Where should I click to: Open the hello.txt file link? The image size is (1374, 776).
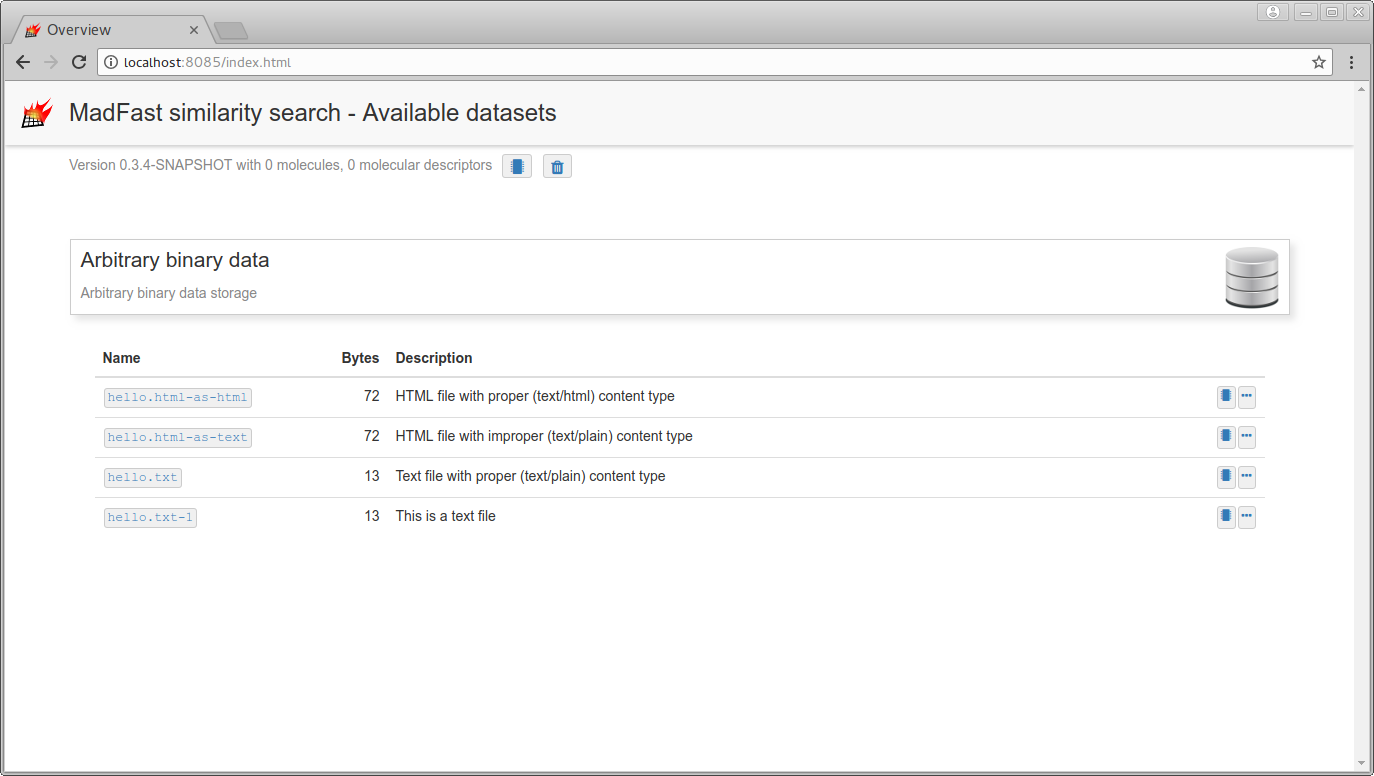point(142,478)
